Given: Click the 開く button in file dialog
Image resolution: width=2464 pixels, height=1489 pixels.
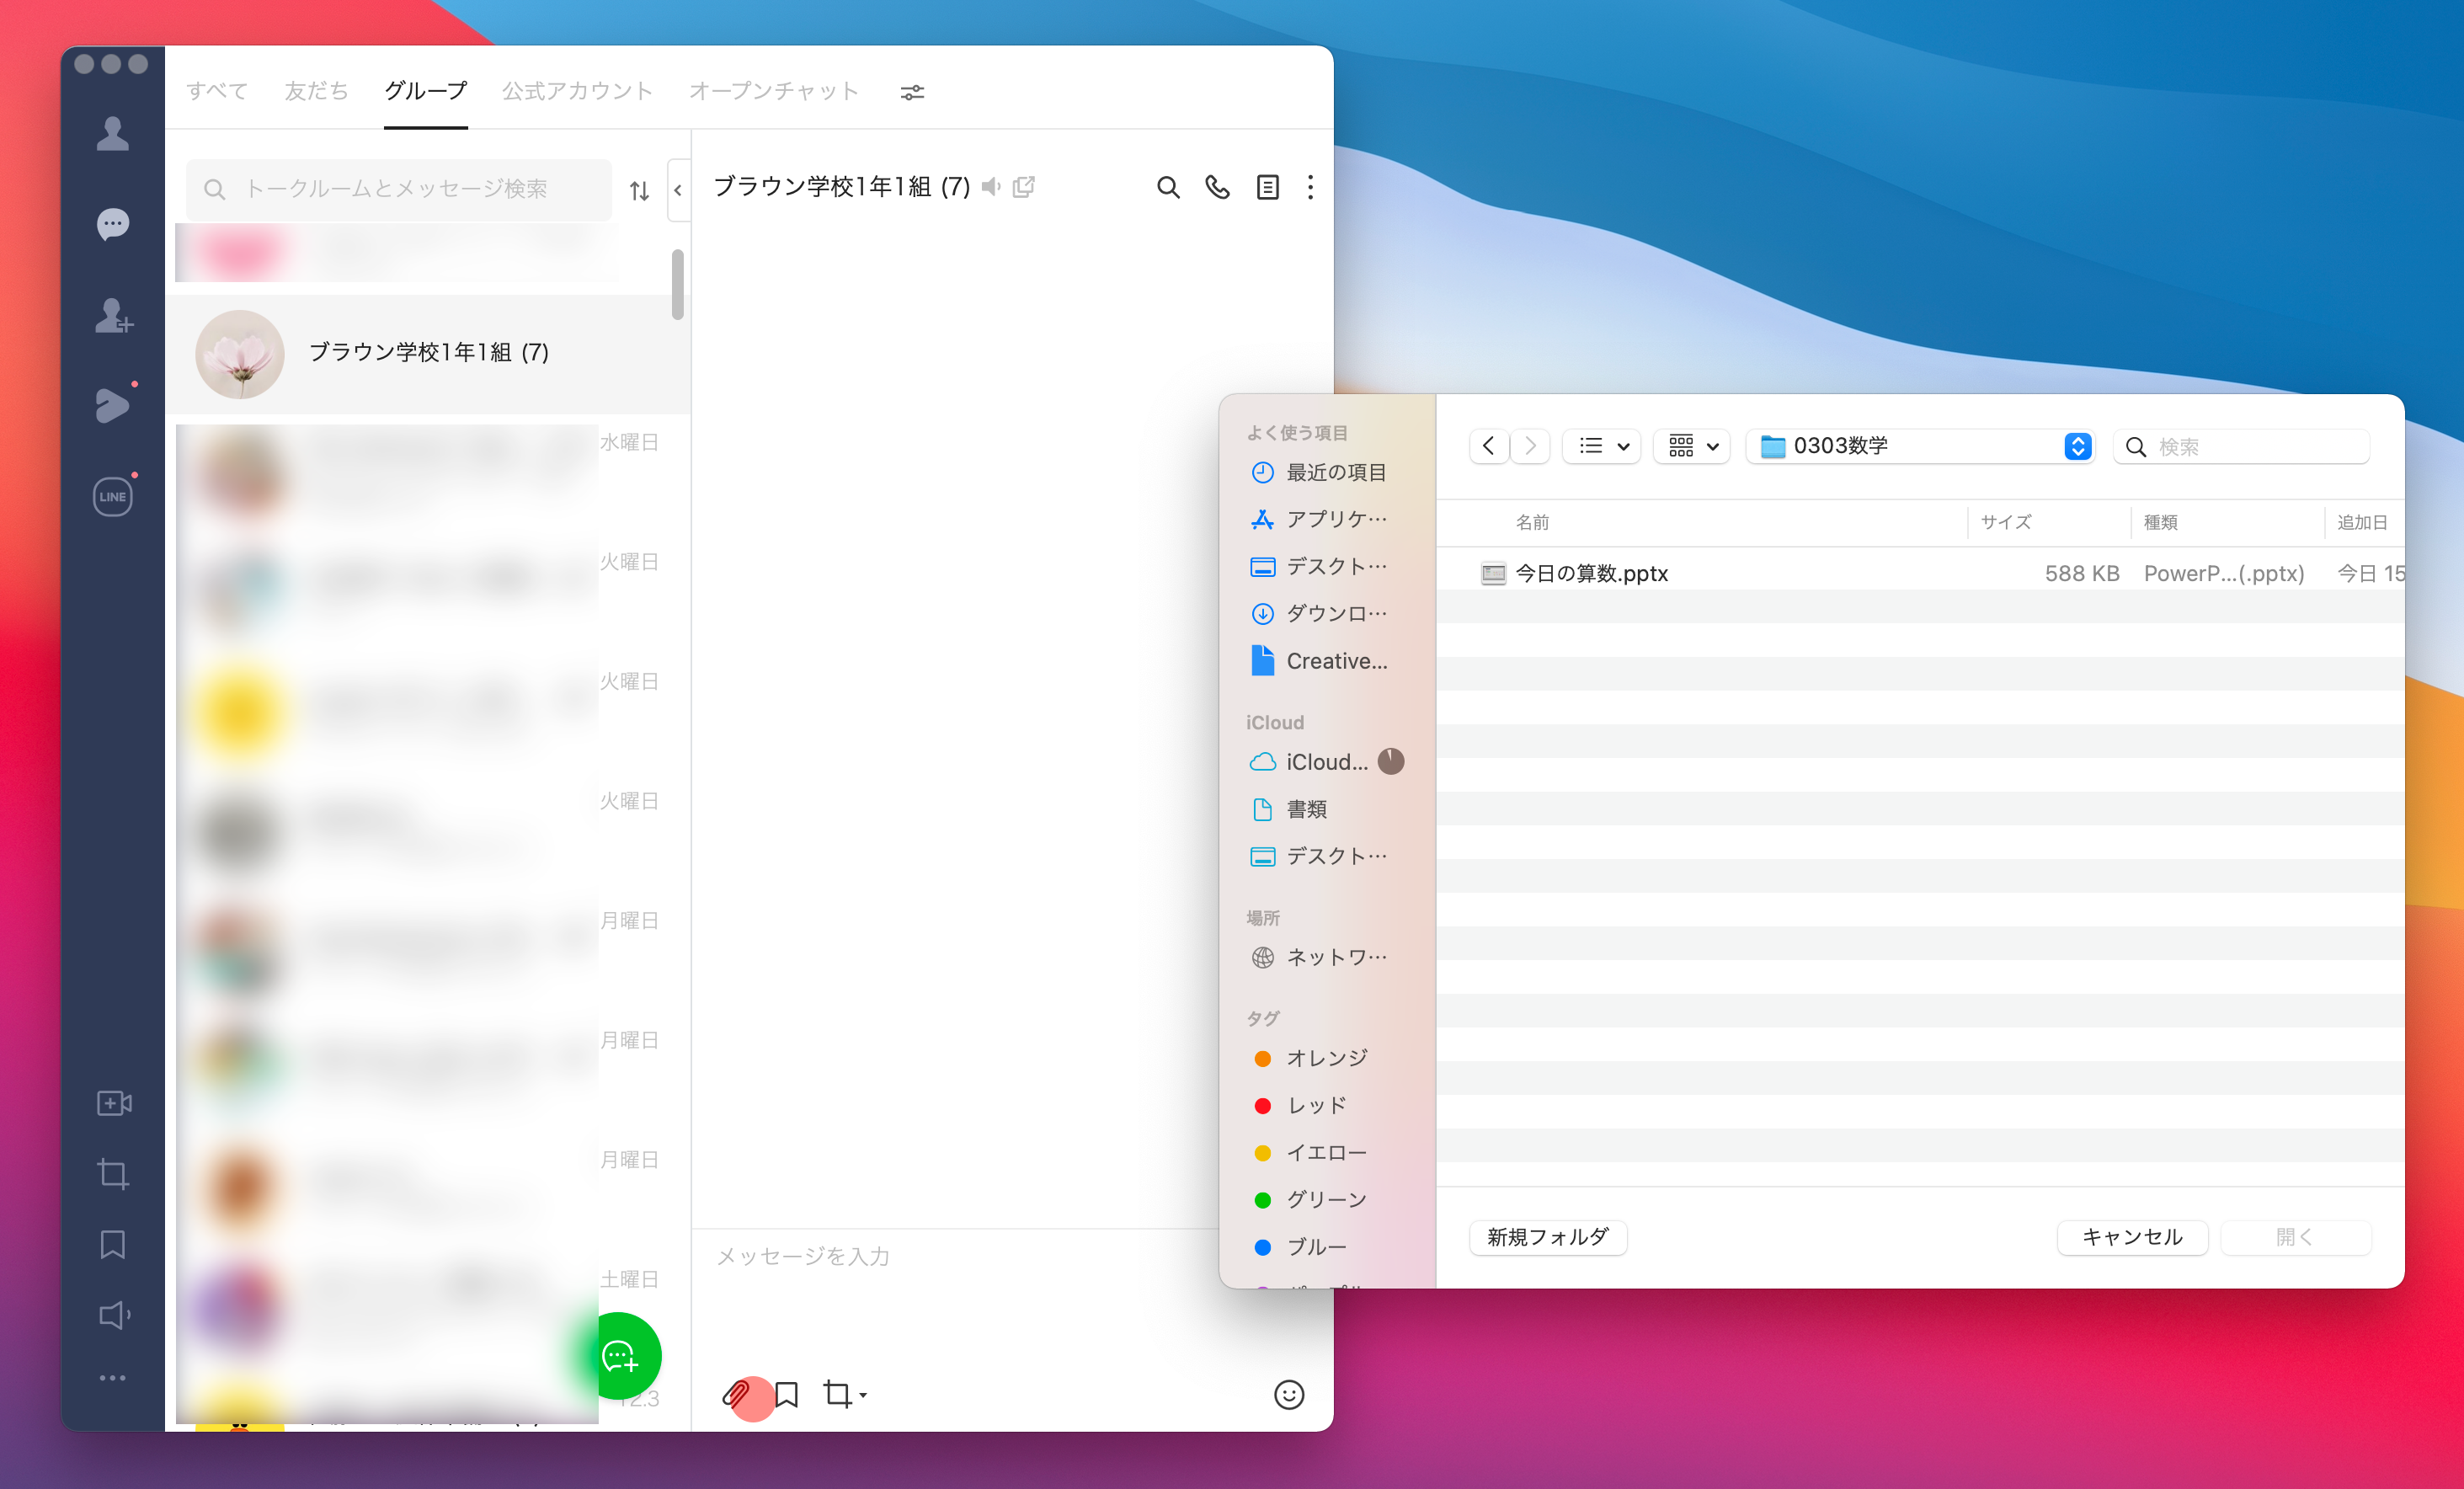Looking at the screenshot, I should coord(2295,1237).
